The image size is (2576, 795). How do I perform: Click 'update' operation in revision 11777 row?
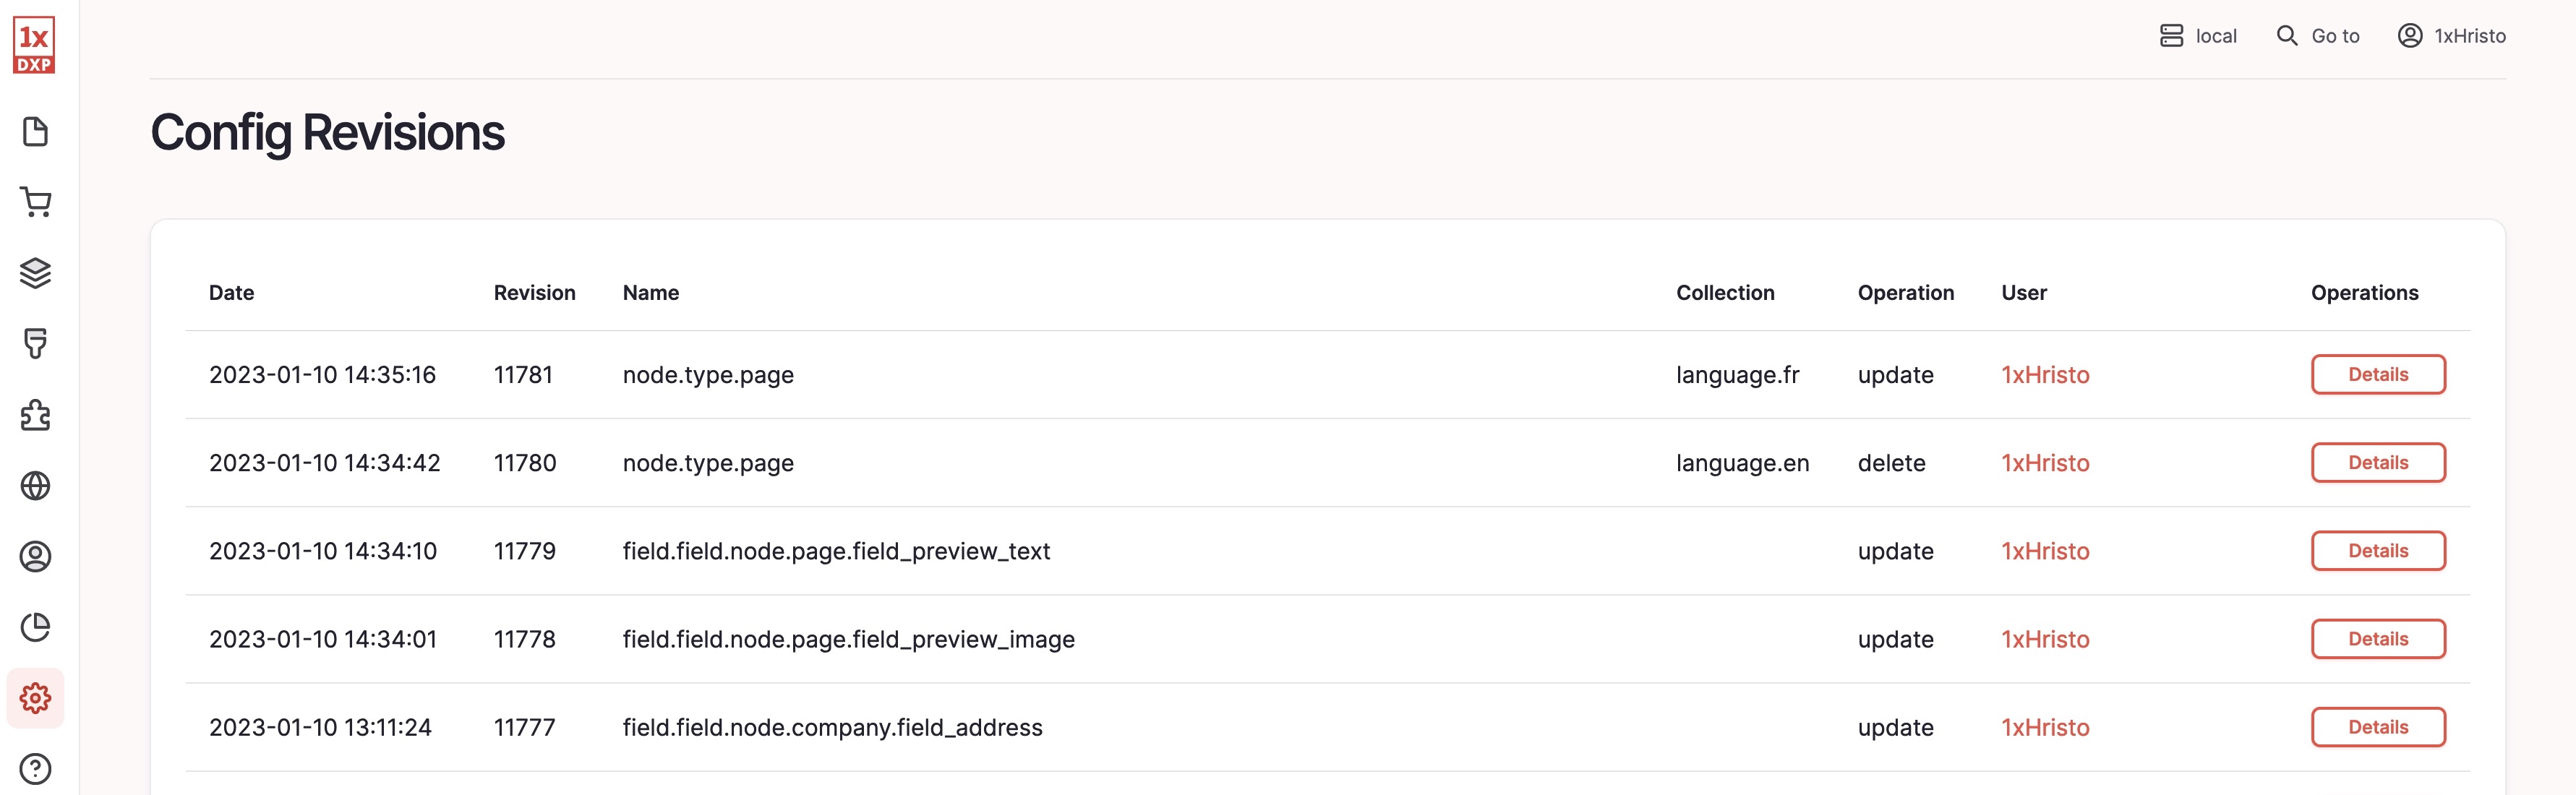[1895, 727]
